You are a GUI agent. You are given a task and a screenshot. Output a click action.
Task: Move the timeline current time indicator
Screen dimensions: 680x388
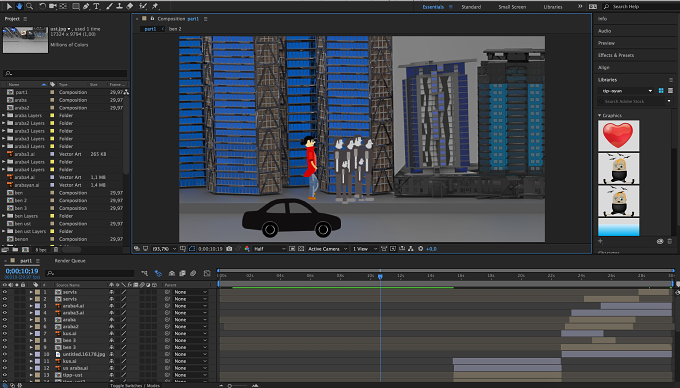click(380, 276)
